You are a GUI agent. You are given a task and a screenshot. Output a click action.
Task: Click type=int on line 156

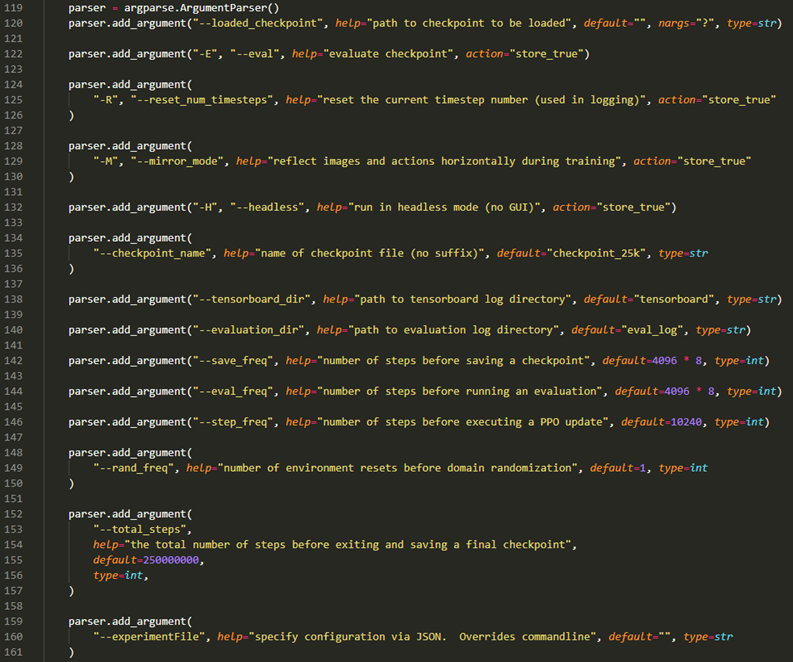pyautogui.click(x=118, y=576)
